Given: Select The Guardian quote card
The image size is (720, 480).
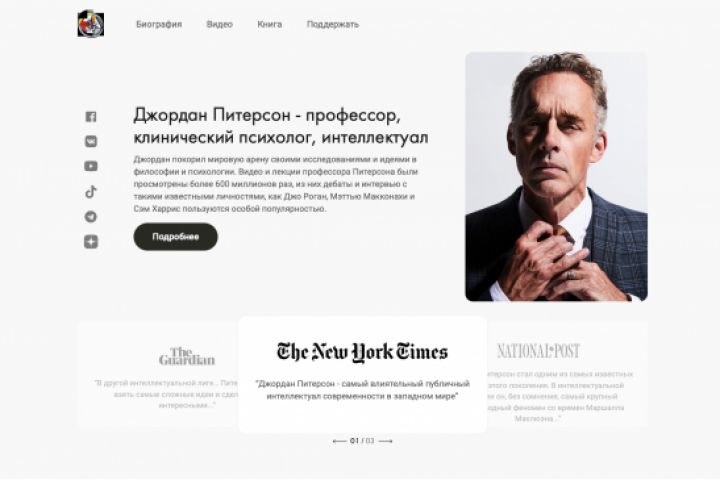Looking at the screenshot, I should tap(158, 375).
